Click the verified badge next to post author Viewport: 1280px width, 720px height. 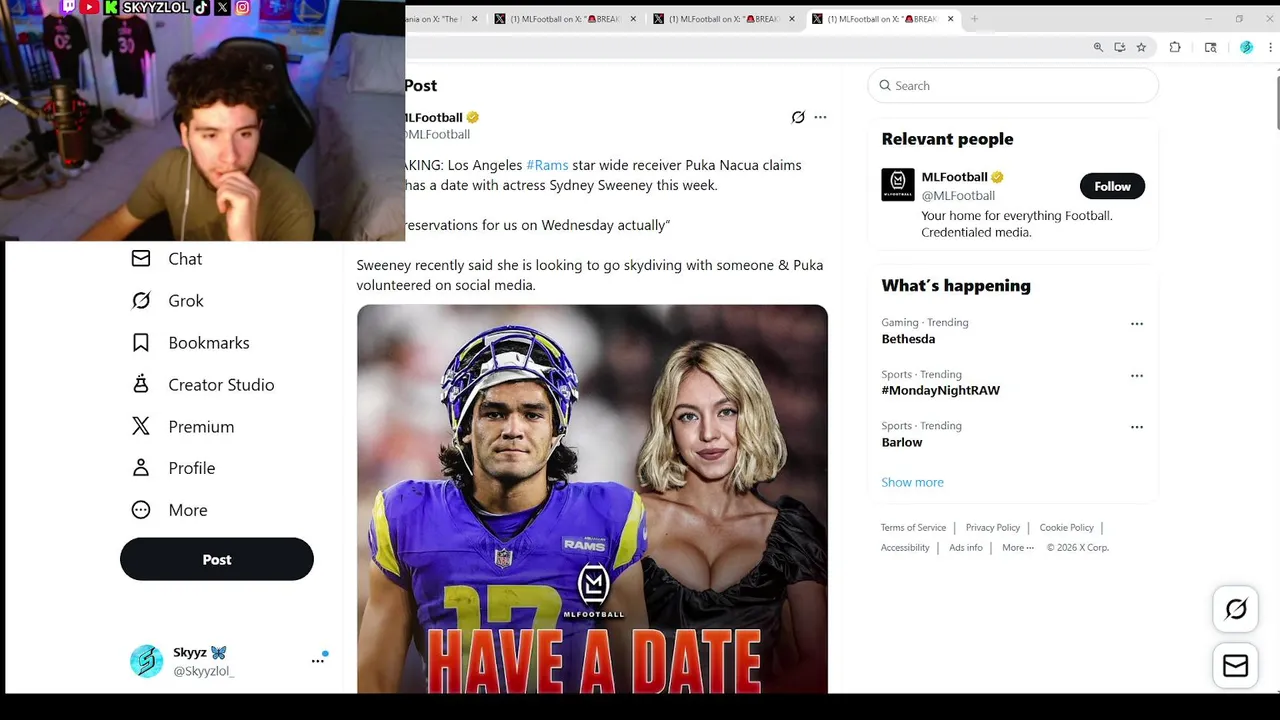473,117
